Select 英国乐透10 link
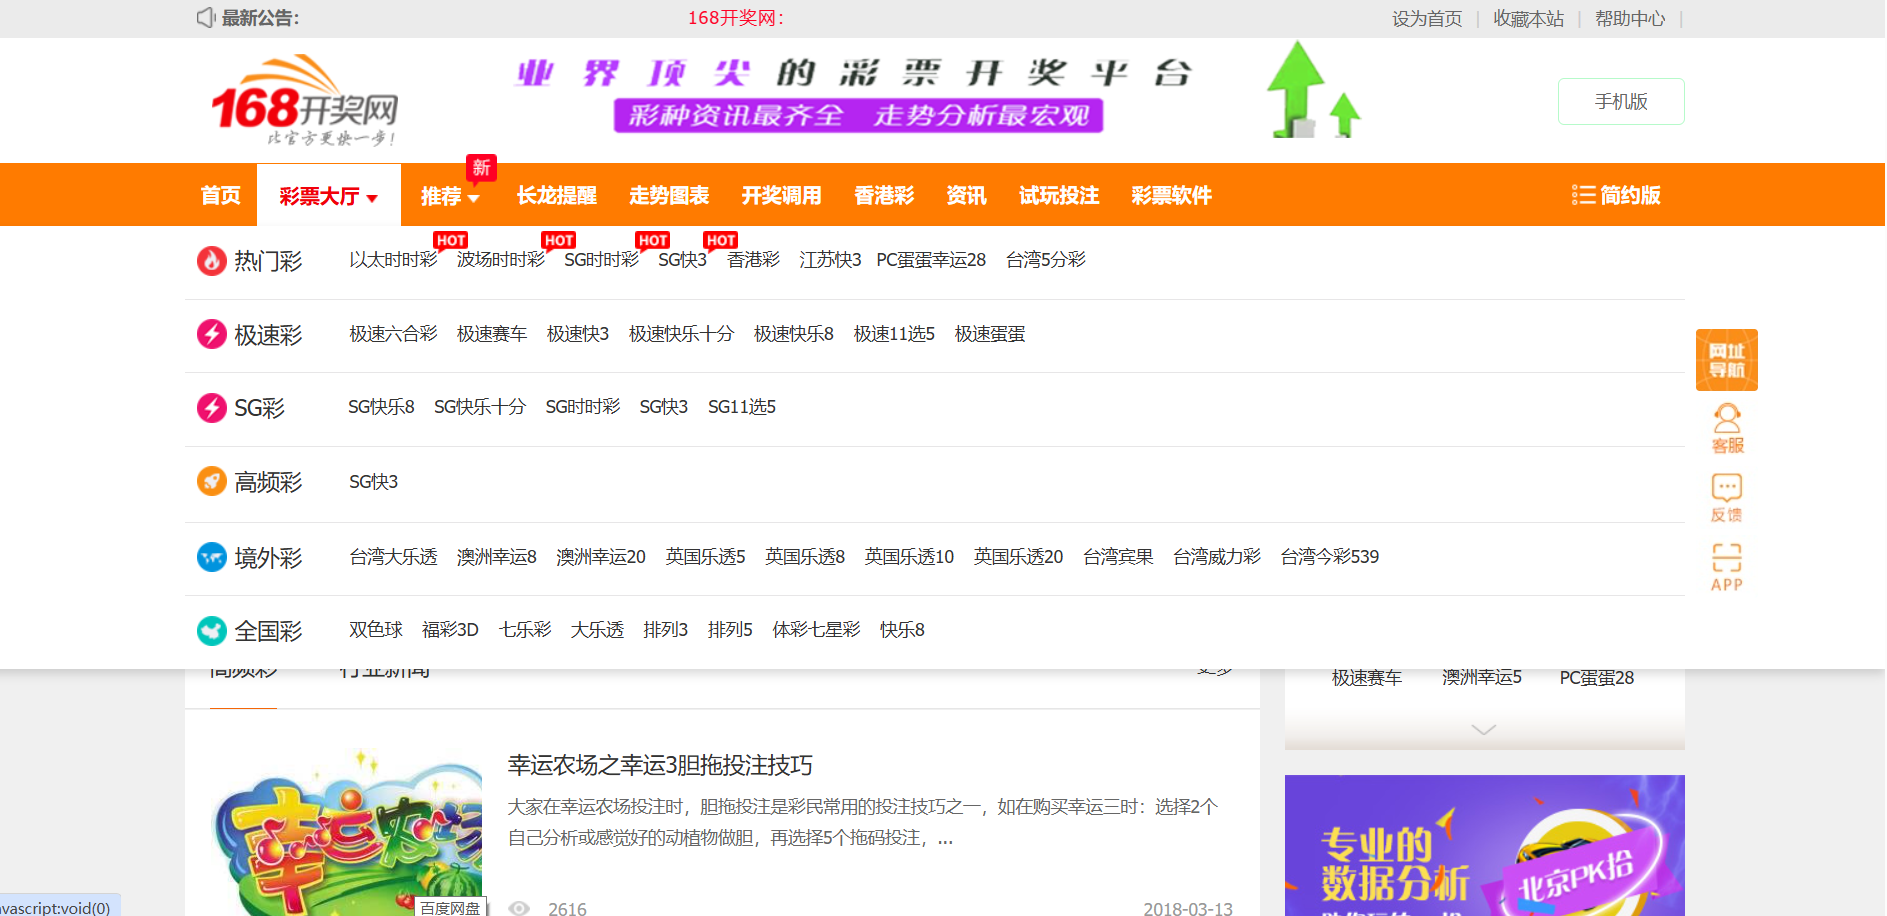1887x916 pixels. coord(909,557)
